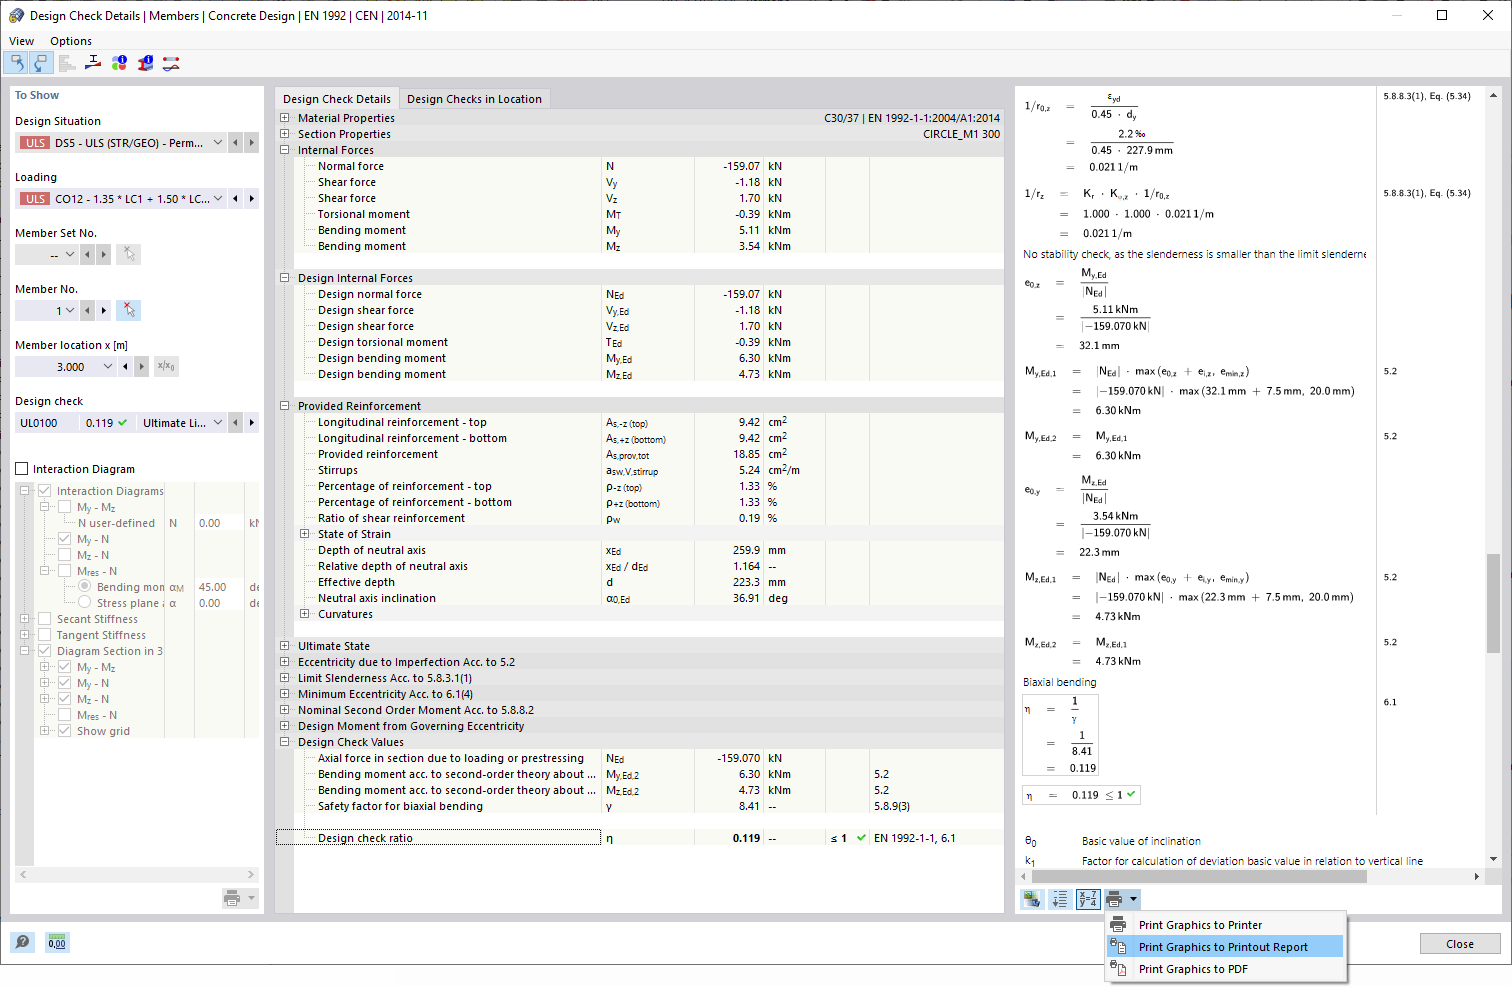Collapse the Internal Forces section
The image size is (1512, 987).
285,150
